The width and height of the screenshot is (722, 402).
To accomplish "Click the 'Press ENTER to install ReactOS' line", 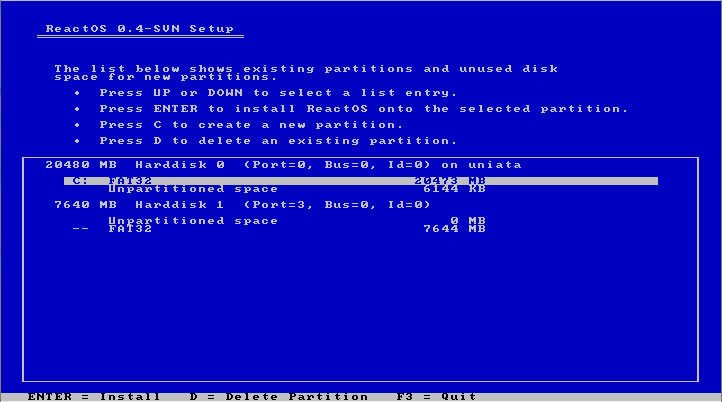I will tap(364, 109).
